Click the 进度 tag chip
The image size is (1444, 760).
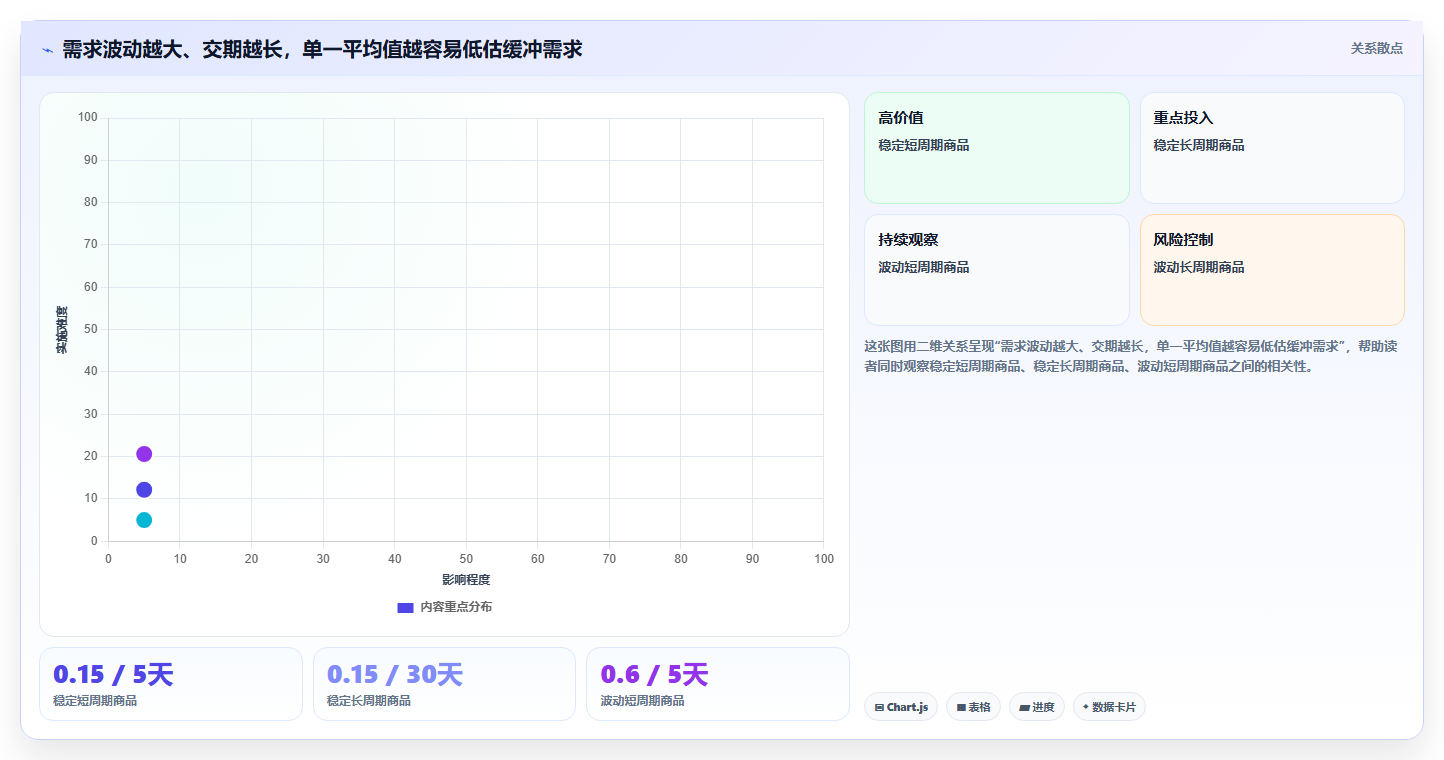point(1037,707)
